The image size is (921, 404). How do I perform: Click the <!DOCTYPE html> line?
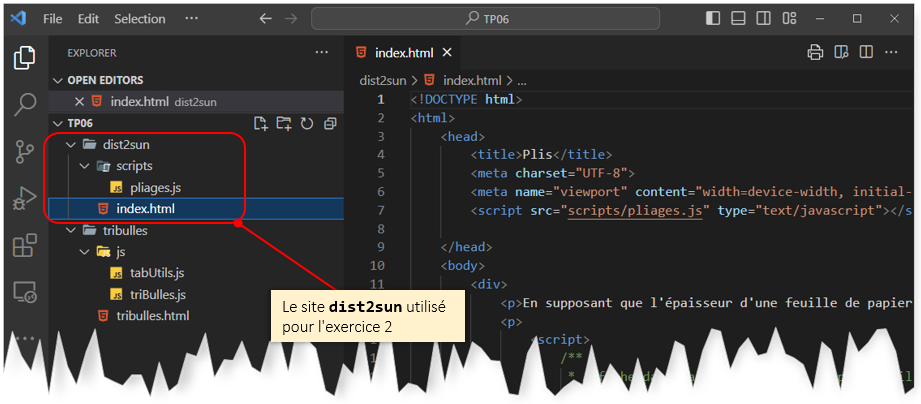pyautogui.click(x=466, y=99)
